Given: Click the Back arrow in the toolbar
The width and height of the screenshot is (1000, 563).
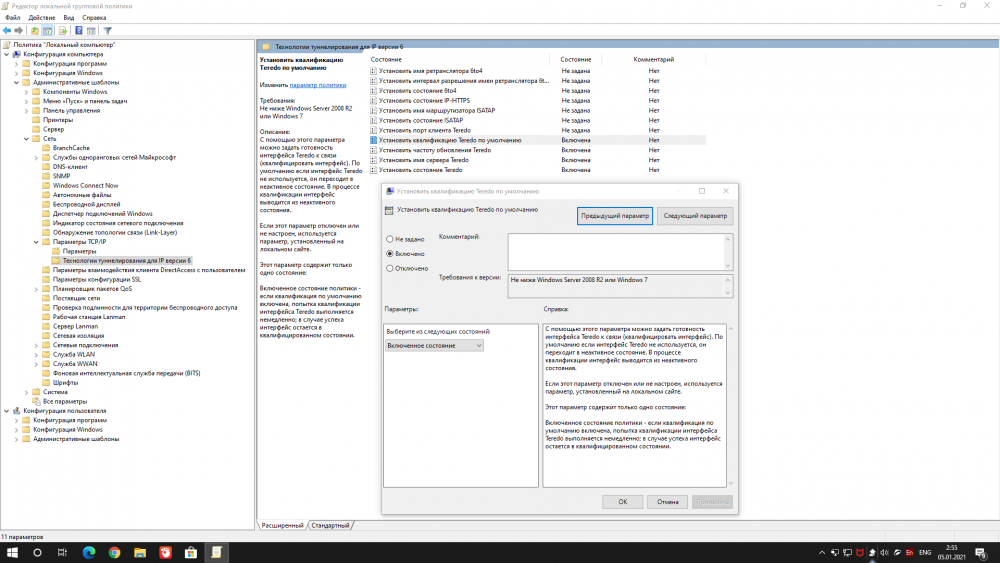Looking at the screenshot, I should [x=7, y=31].
